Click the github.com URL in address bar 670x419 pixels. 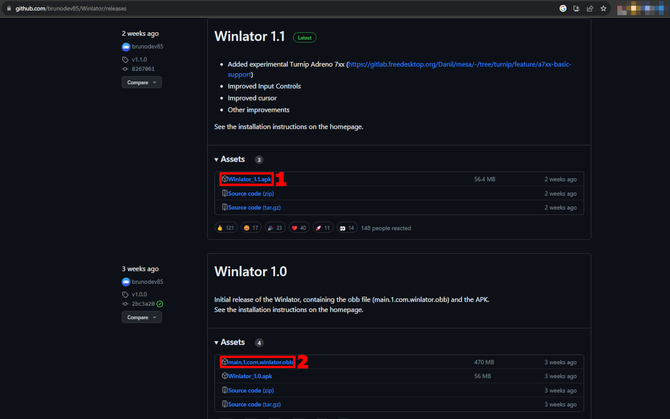coord(71,9)
